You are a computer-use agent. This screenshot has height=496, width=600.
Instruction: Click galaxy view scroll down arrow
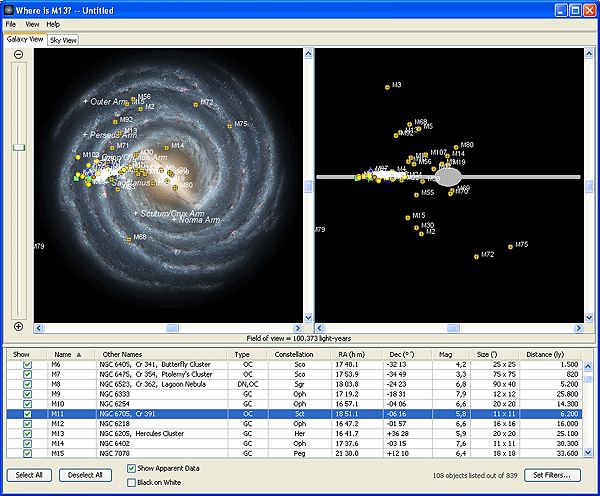pyautogui.click(x=308, y=317)
